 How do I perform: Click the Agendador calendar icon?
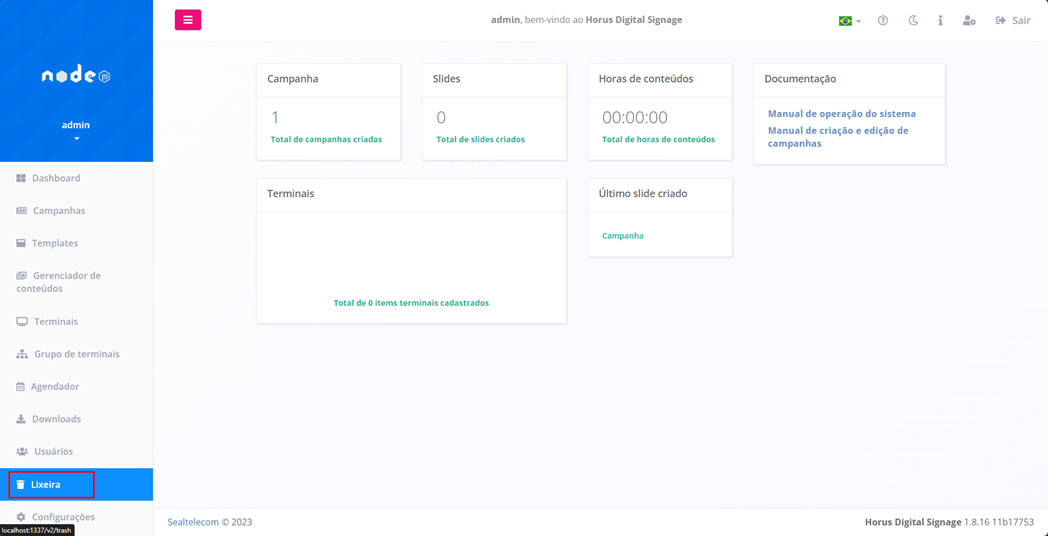(21, 387)
